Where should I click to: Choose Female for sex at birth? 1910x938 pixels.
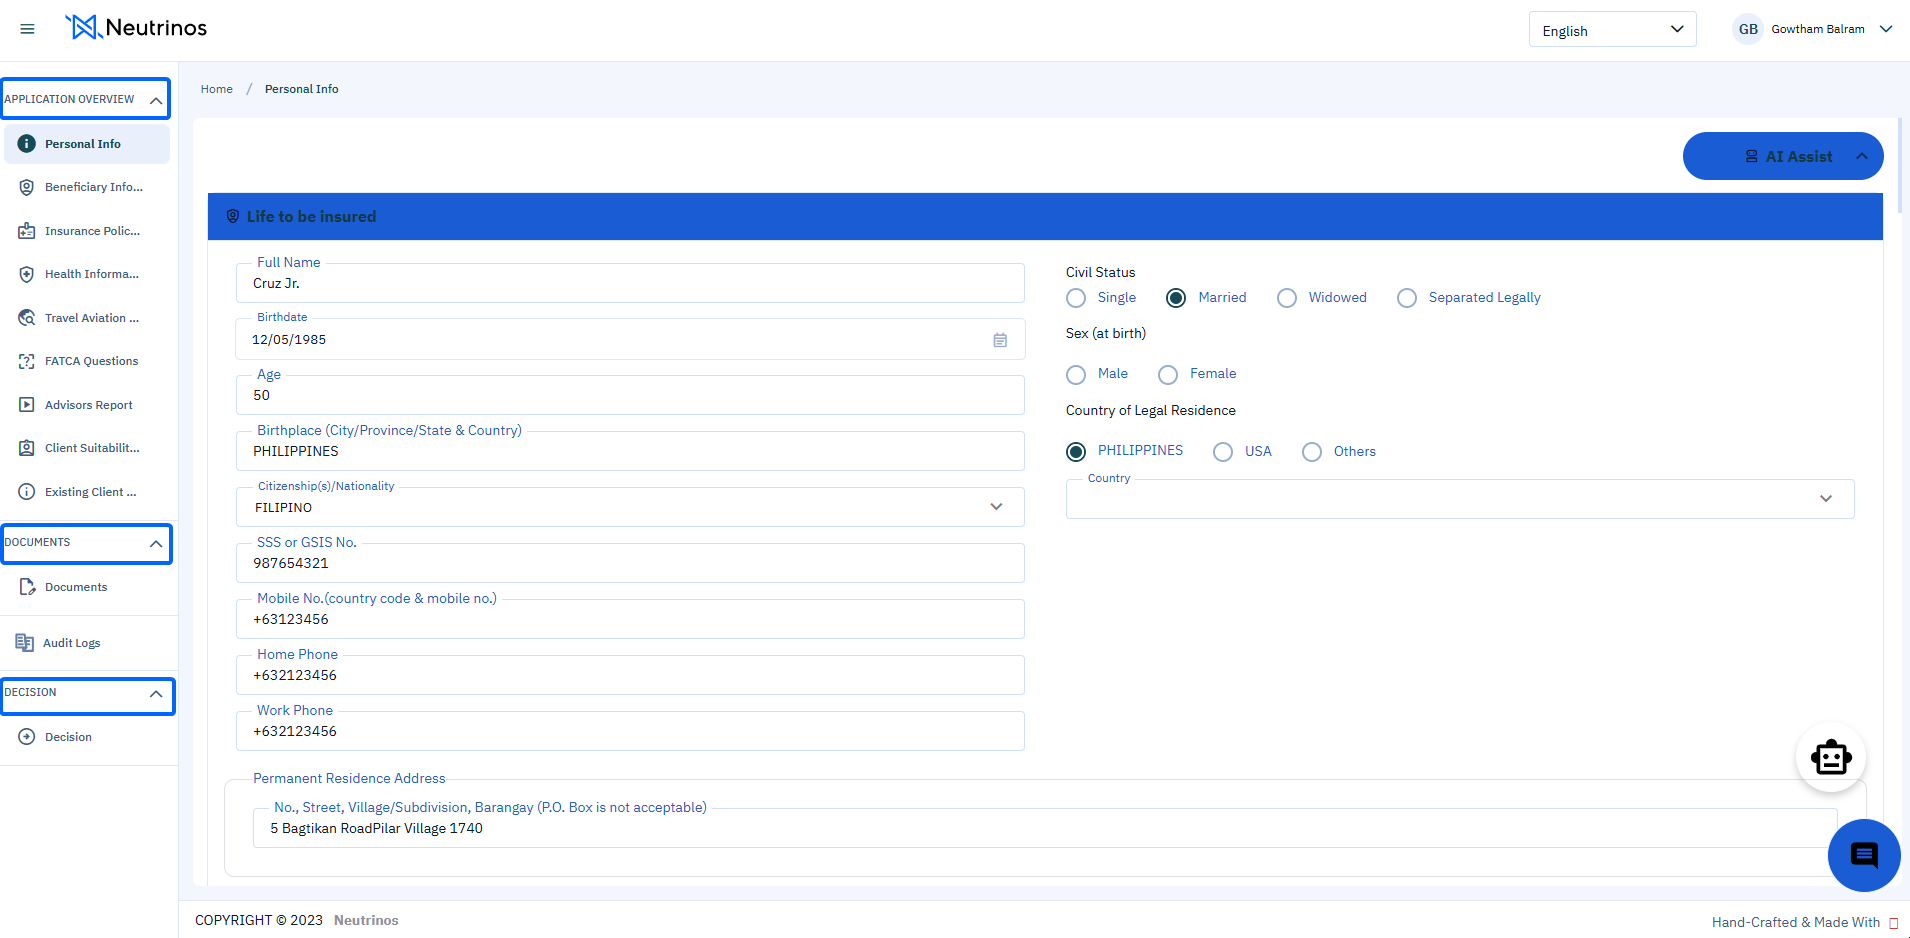click(x=1168, y=375)
